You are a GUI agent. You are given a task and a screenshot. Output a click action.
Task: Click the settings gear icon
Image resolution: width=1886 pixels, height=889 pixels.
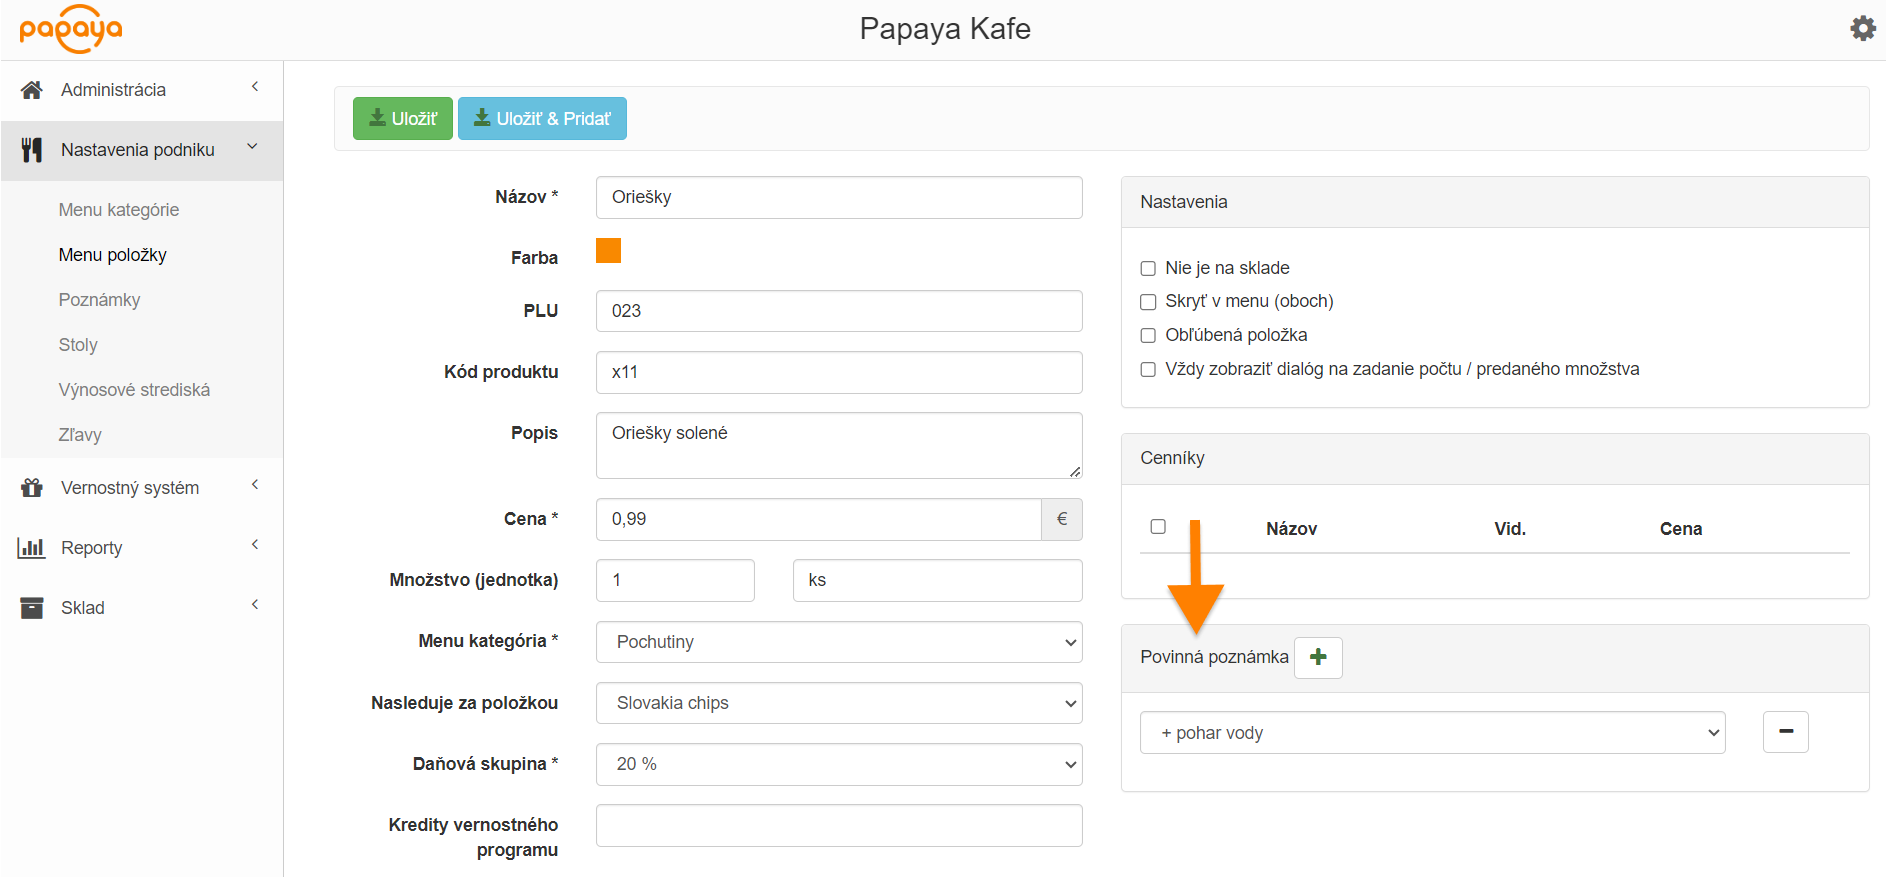1862,28
